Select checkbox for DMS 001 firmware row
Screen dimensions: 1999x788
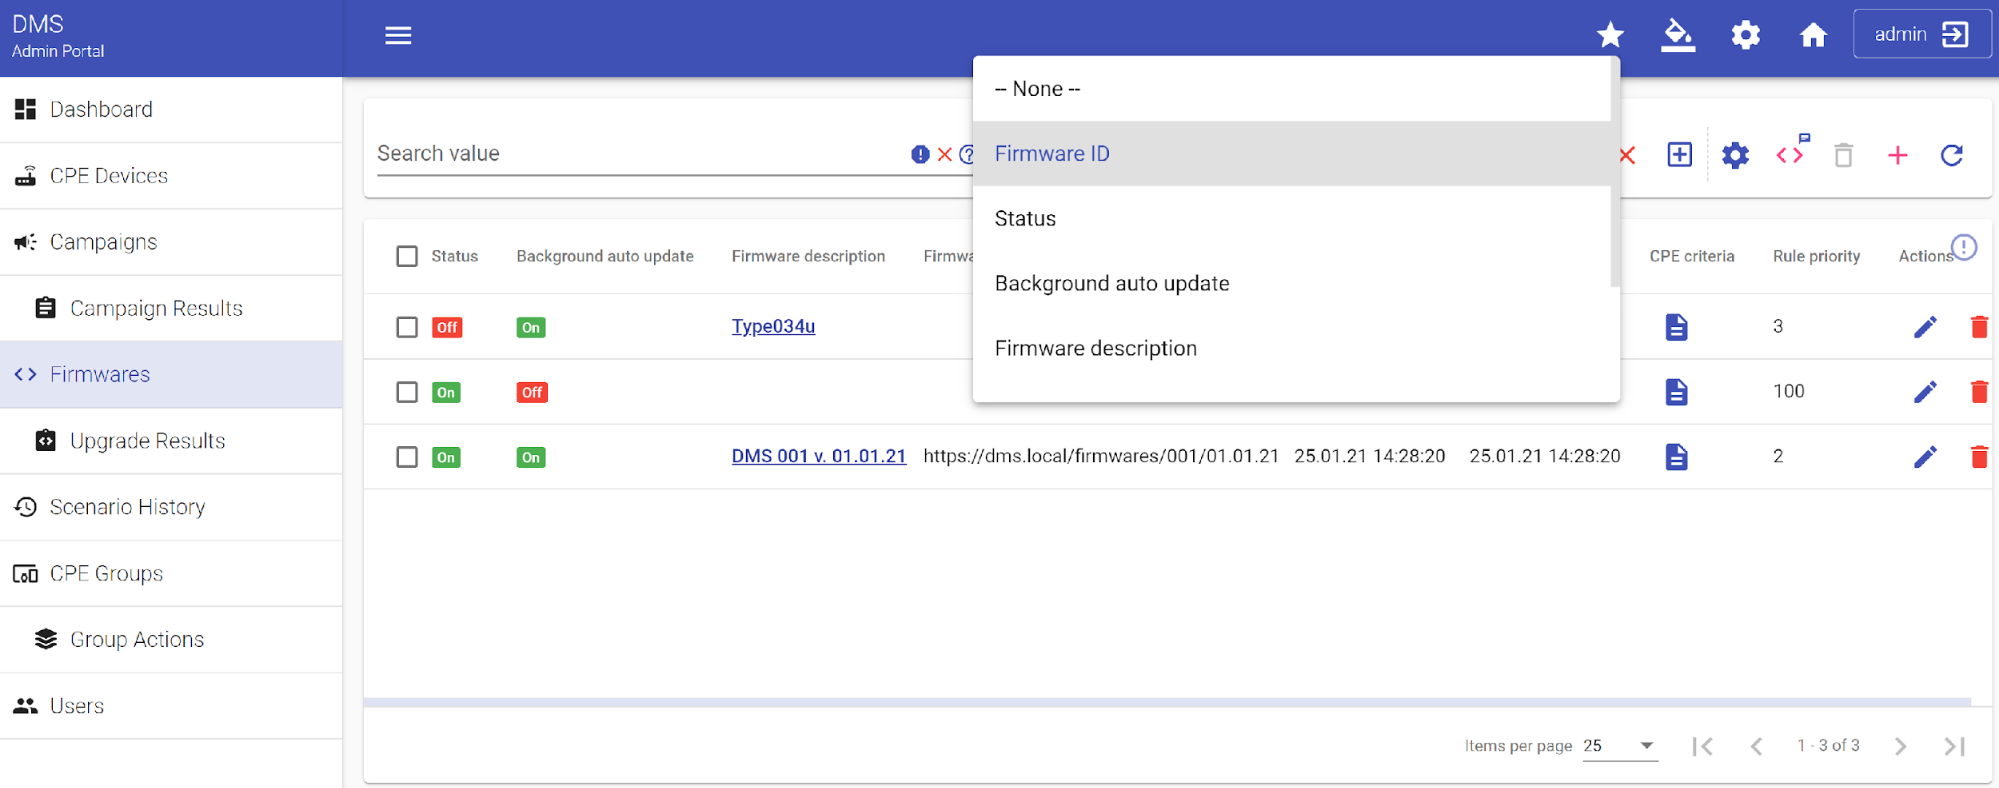click(x=407, y=457)
